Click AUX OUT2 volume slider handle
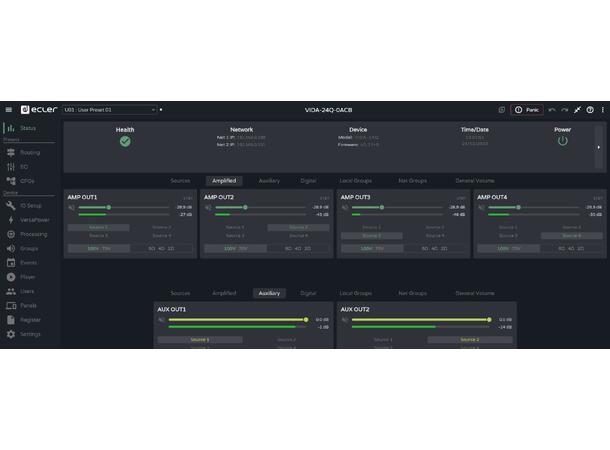 pos(489,320)
